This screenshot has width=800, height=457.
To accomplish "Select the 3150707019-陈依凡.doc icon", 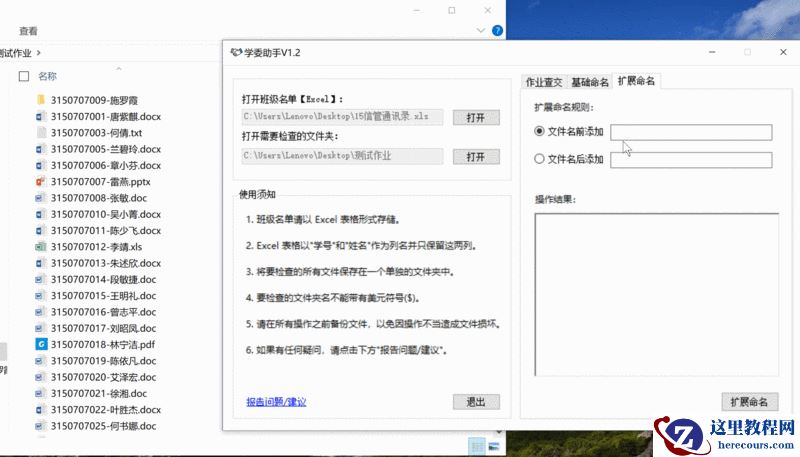I will point(41,361).
